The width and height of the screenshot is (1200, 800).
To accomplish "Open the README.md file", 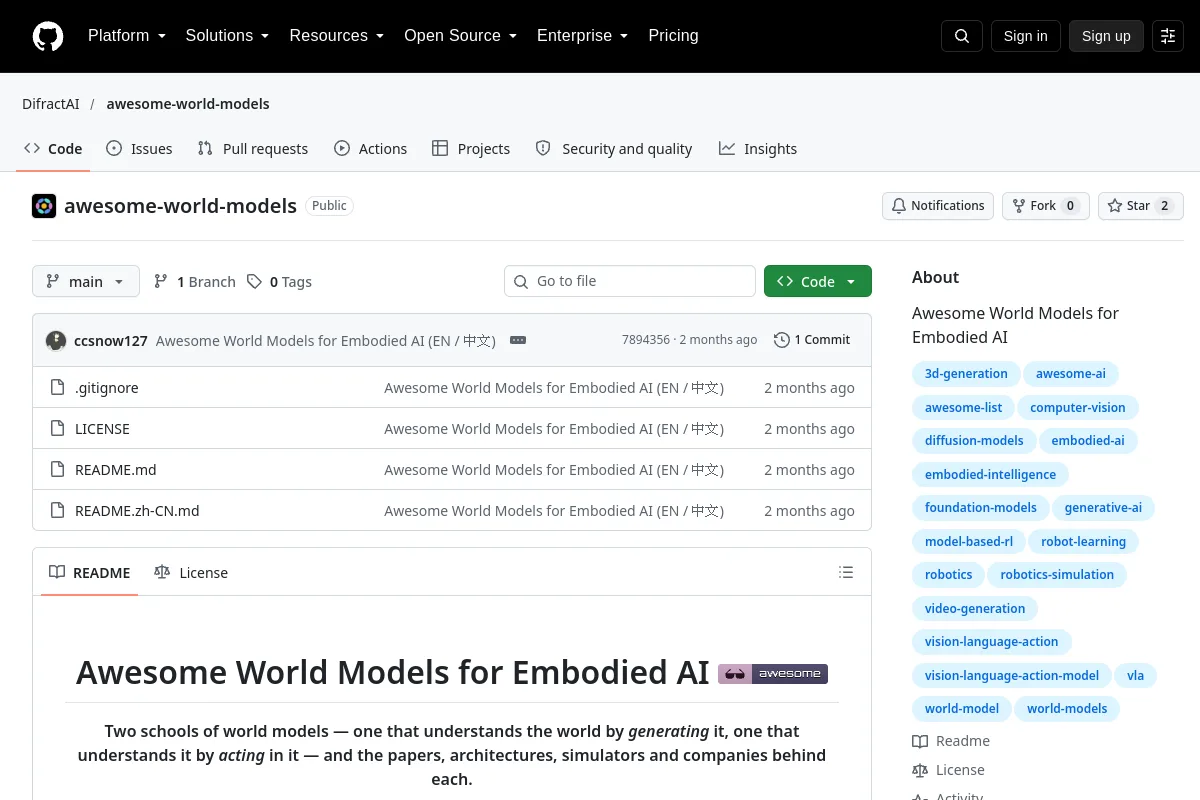I will [116, 470].
